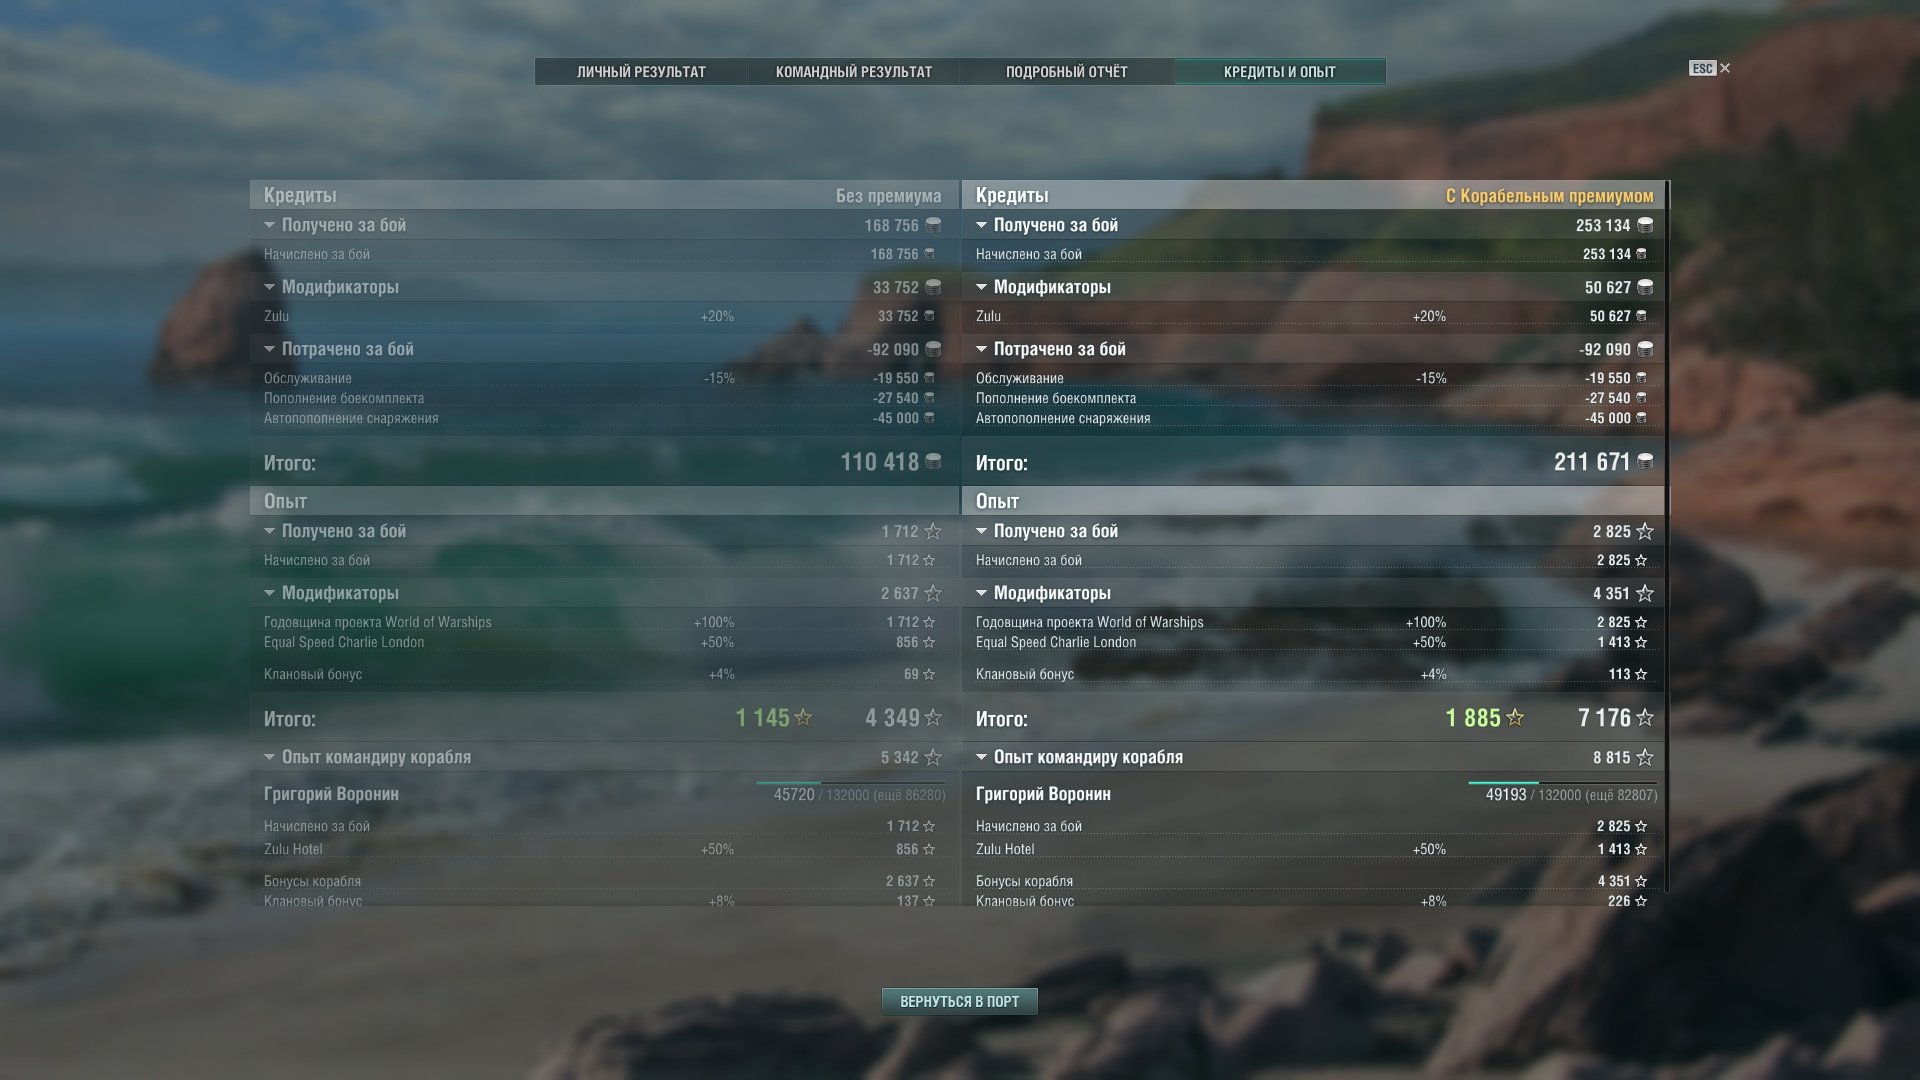
Task: Close results screen with ESC button
Action: pos(1710,68)
